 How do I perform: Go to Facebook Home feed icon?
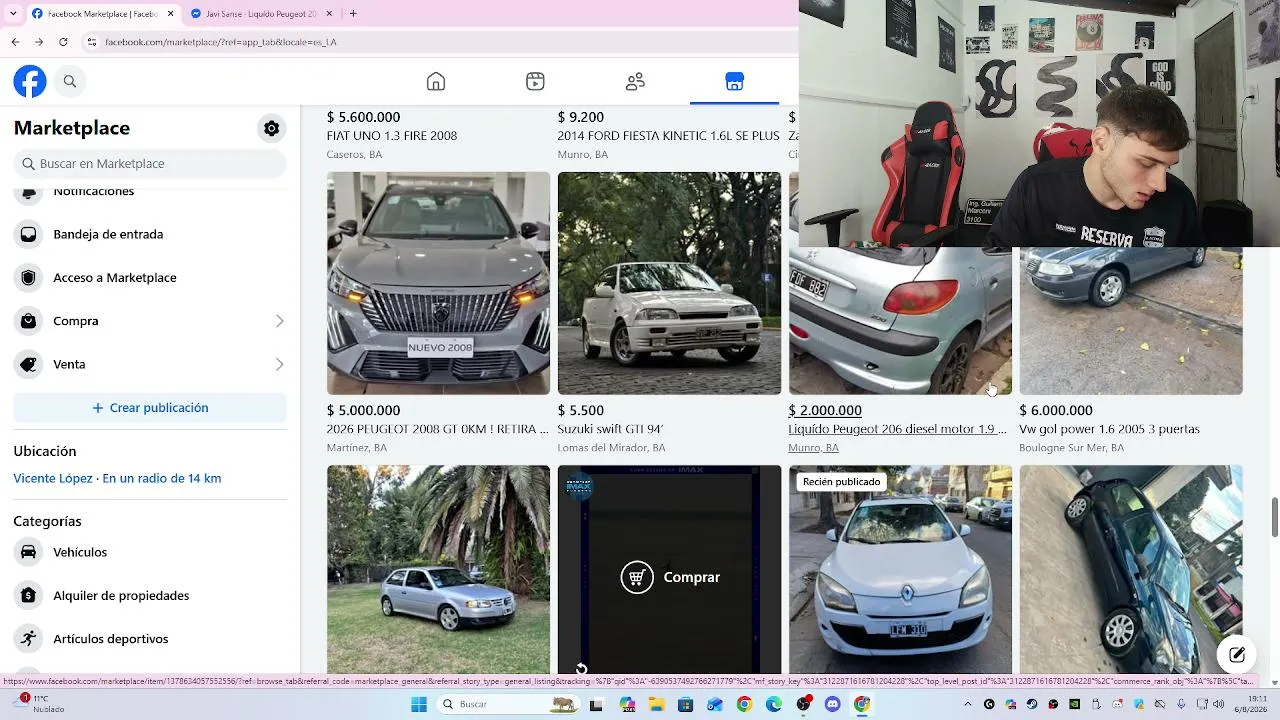pos(436,81)
